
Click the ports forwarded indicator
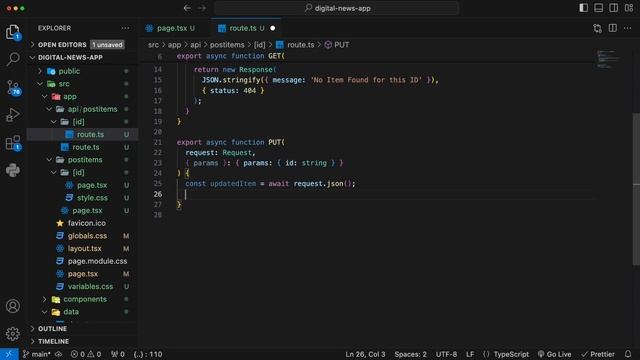coord(118,354)
